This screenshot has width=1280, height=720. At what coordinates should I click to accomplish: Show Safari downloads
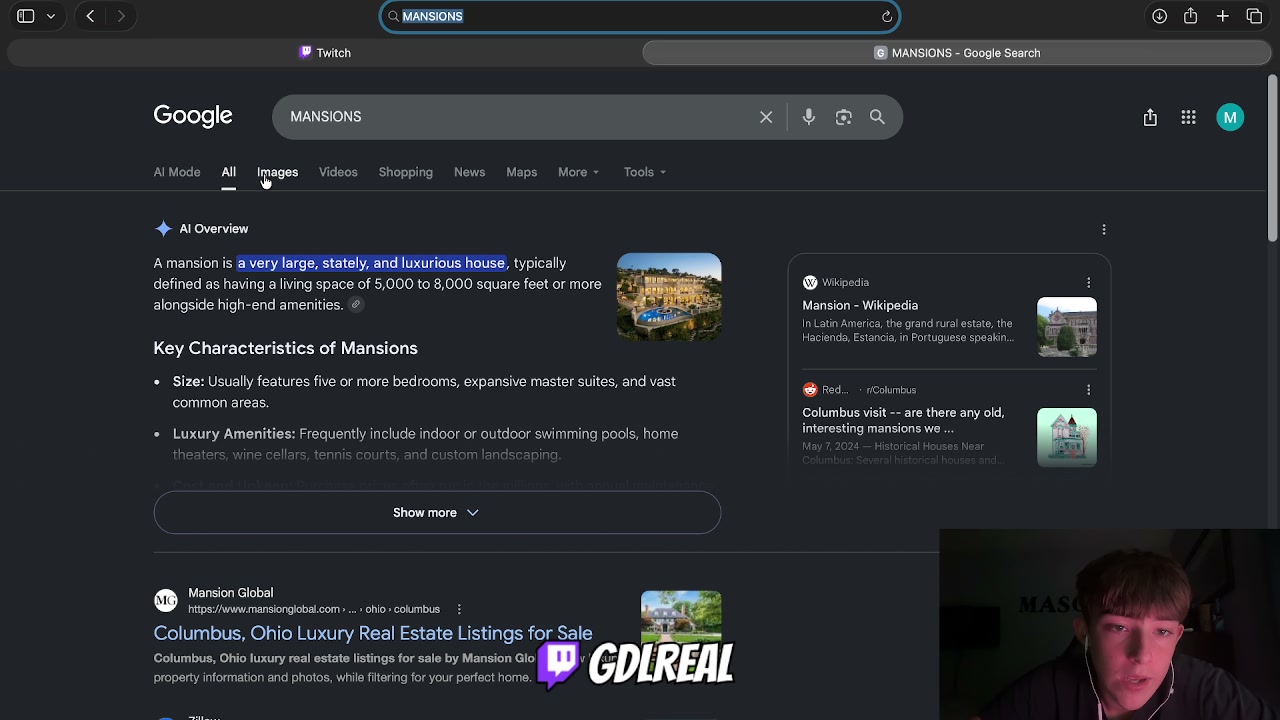click(1159, 16)
